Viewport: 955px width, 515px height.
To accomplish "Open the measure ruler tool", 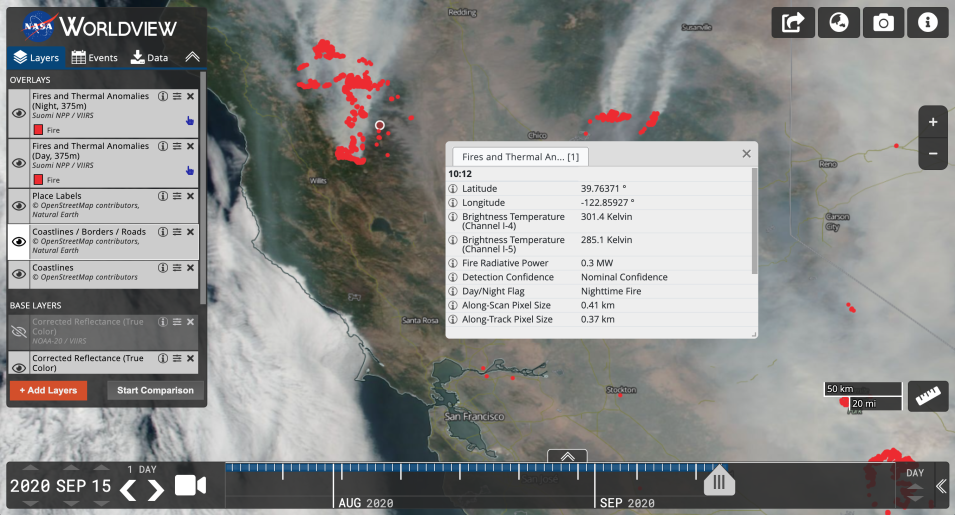I will click(928, 396).
